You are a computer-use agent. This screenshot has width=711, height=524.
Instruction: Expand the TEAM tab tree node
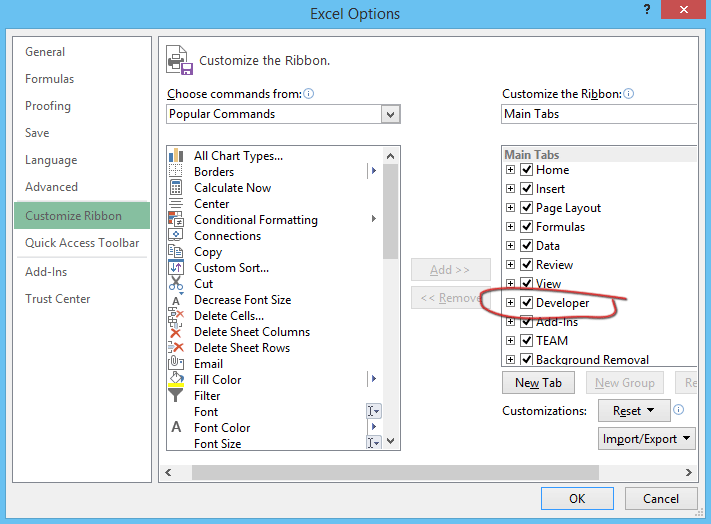[x=511, y=340]
